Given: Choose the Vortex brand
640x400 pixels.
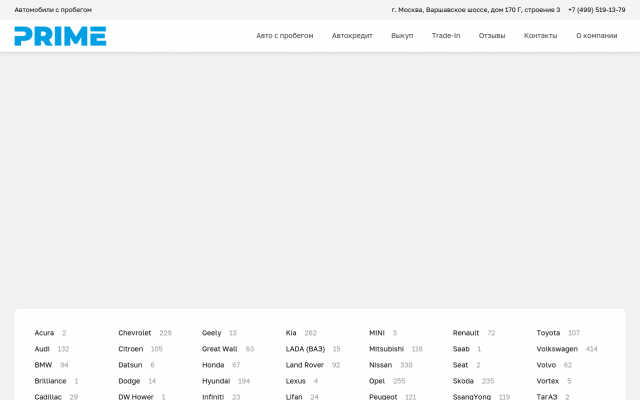Looking at the screenshot, I should coord(548,380).
